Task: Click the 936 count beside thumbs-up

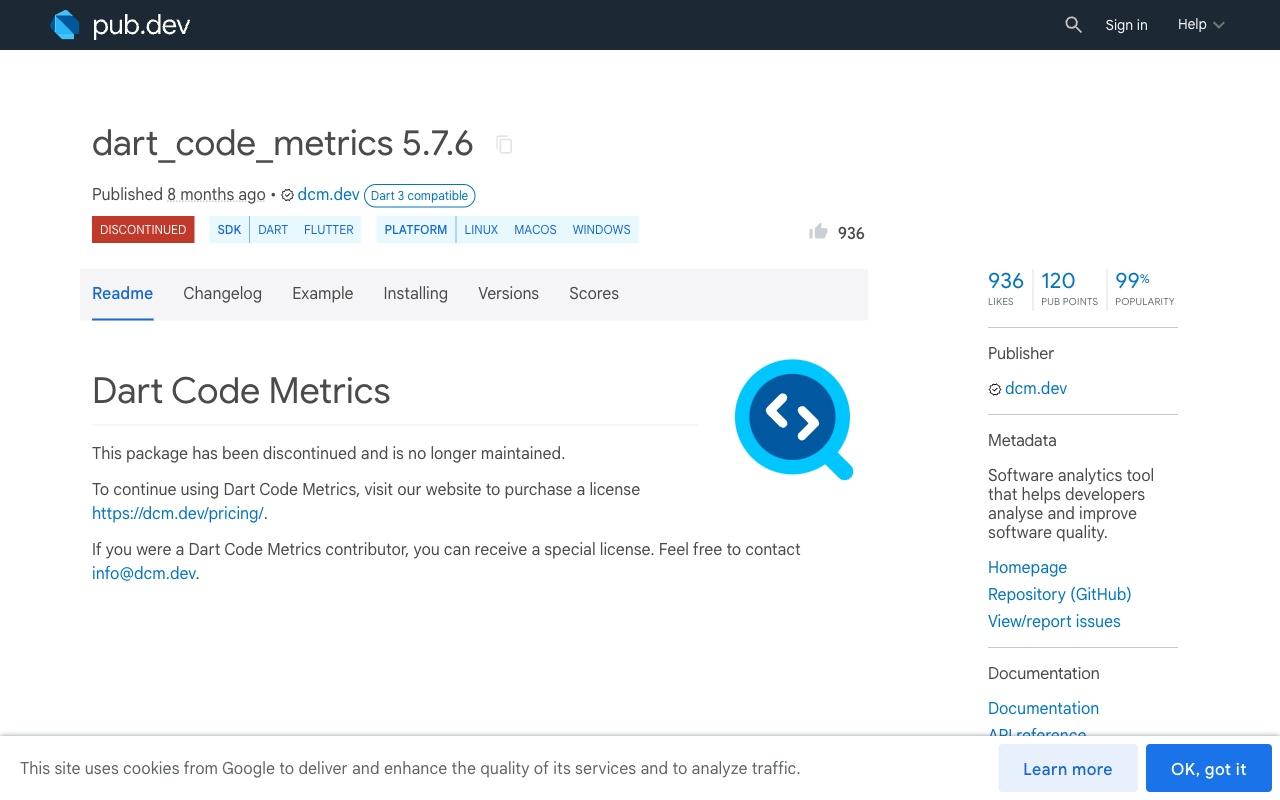Action: tap(851, 233)
